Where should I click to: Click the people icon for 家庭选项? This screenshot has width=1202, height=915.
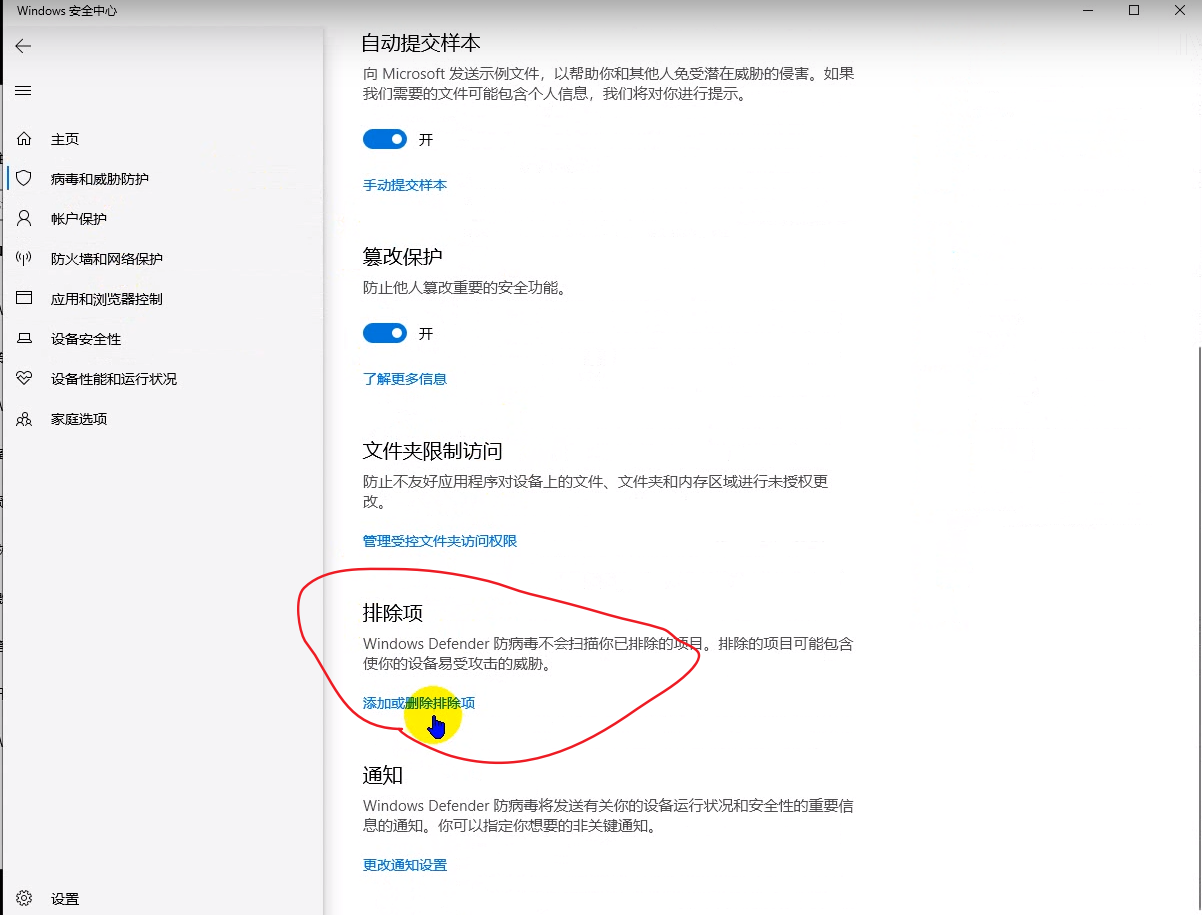pos(24,419)
